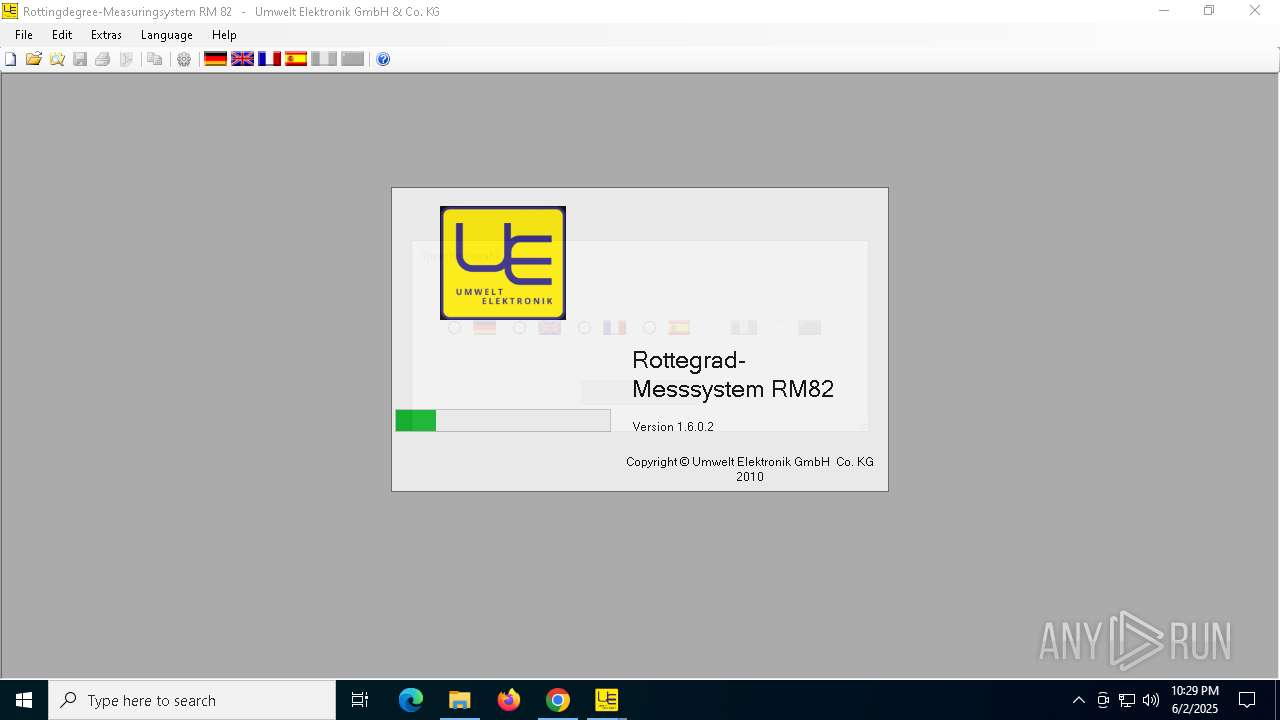This screenshot has width=1280, height=720.
Task: Open the Extras menu
Action: coord(106,35)
